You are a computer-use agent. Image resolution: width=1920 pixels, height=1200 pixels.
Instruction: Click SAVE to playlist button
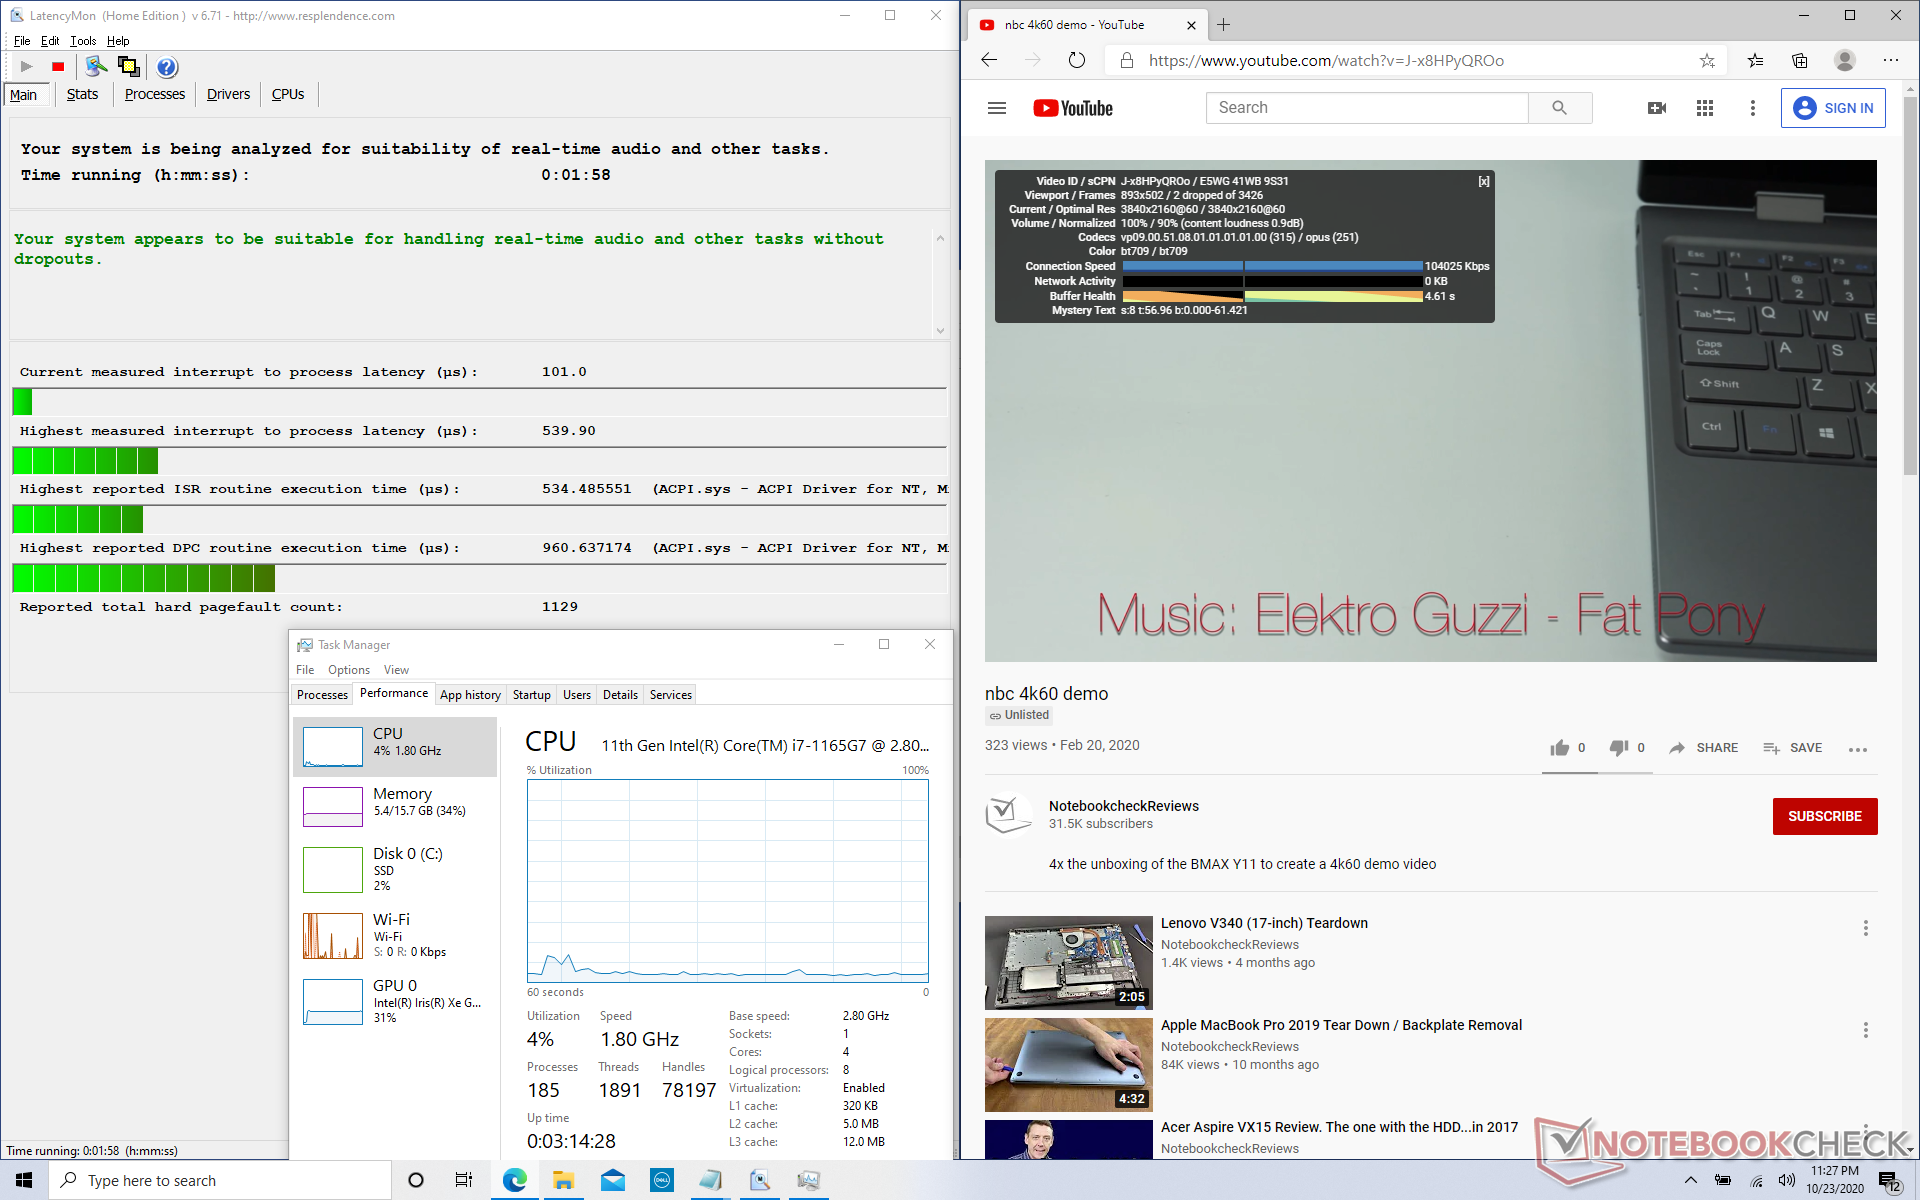click(x=1792, y=748)
